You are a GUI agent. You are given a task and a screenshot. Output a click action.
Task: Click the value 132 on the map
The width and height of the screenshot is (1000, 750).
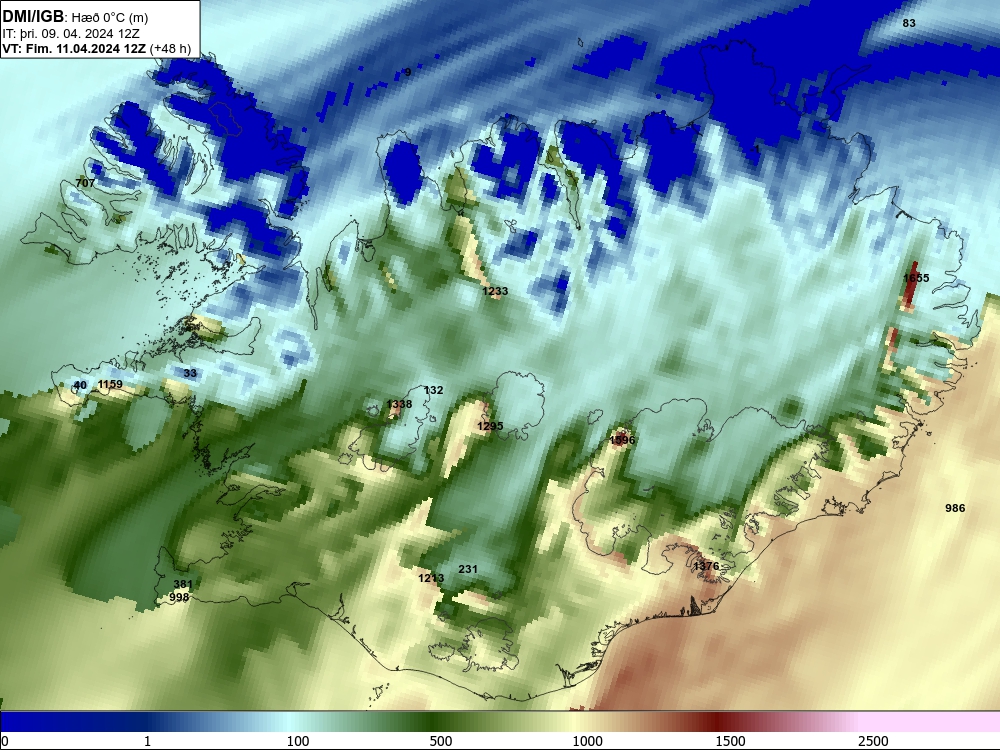[x=433, y=390]
